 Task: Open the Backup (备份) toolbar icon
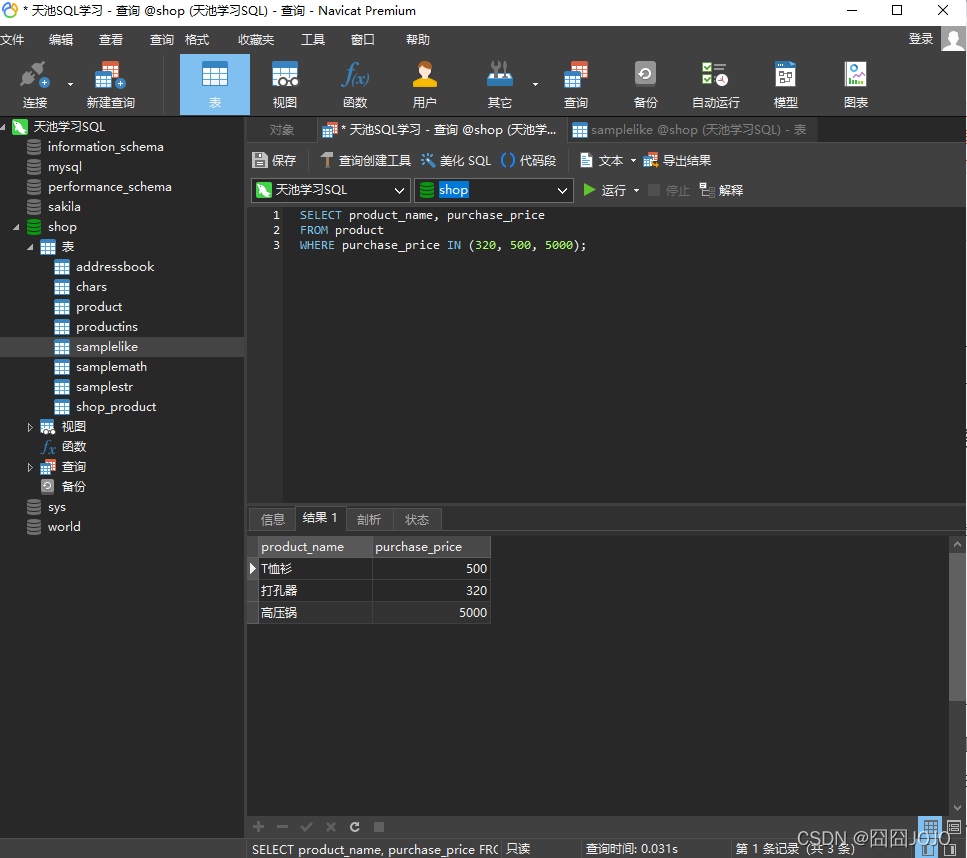click(x=645, y=85)
